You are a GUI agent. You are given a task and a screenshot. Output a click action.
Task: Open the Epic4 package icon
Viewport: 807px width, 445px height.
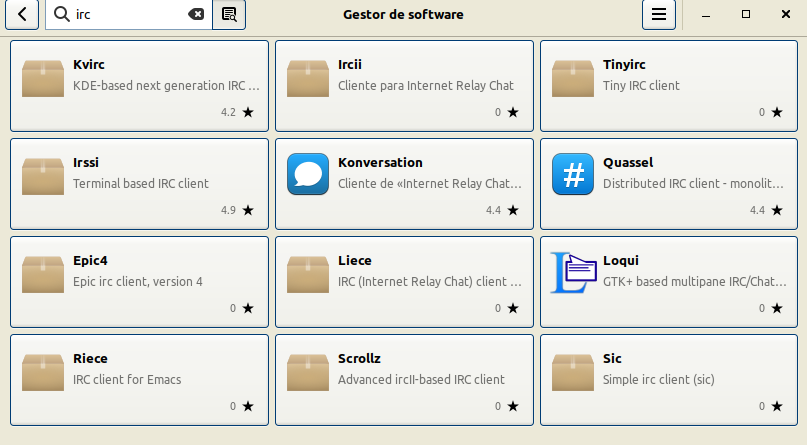point(43,274)
